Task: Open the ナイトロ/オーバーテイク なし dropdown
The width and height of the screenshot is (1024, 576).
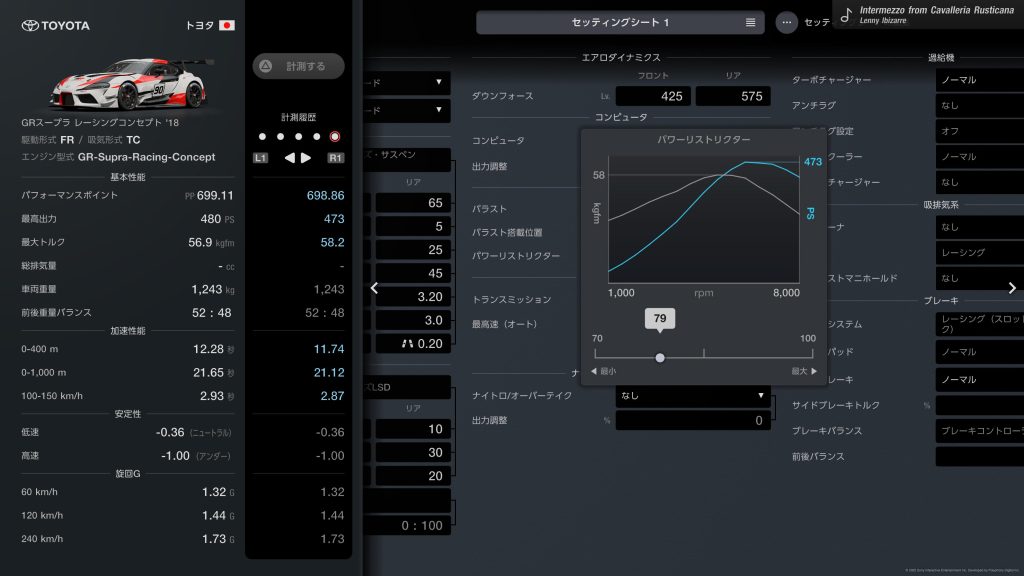Action: [x=692, y=395]
